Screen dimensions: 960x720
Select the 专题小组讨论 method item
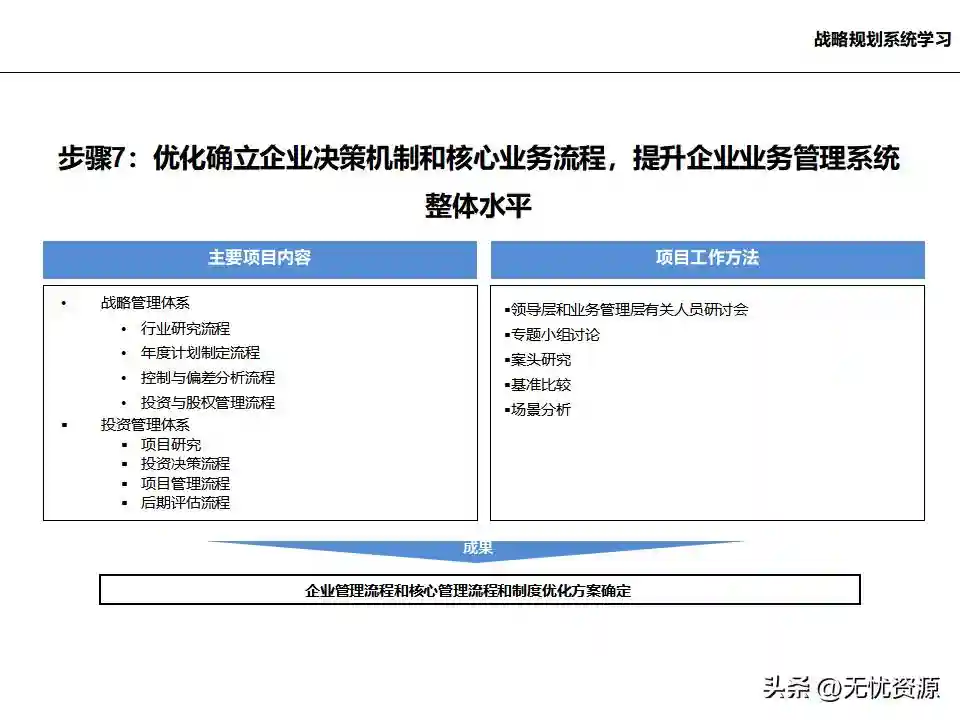pos(555,335)
